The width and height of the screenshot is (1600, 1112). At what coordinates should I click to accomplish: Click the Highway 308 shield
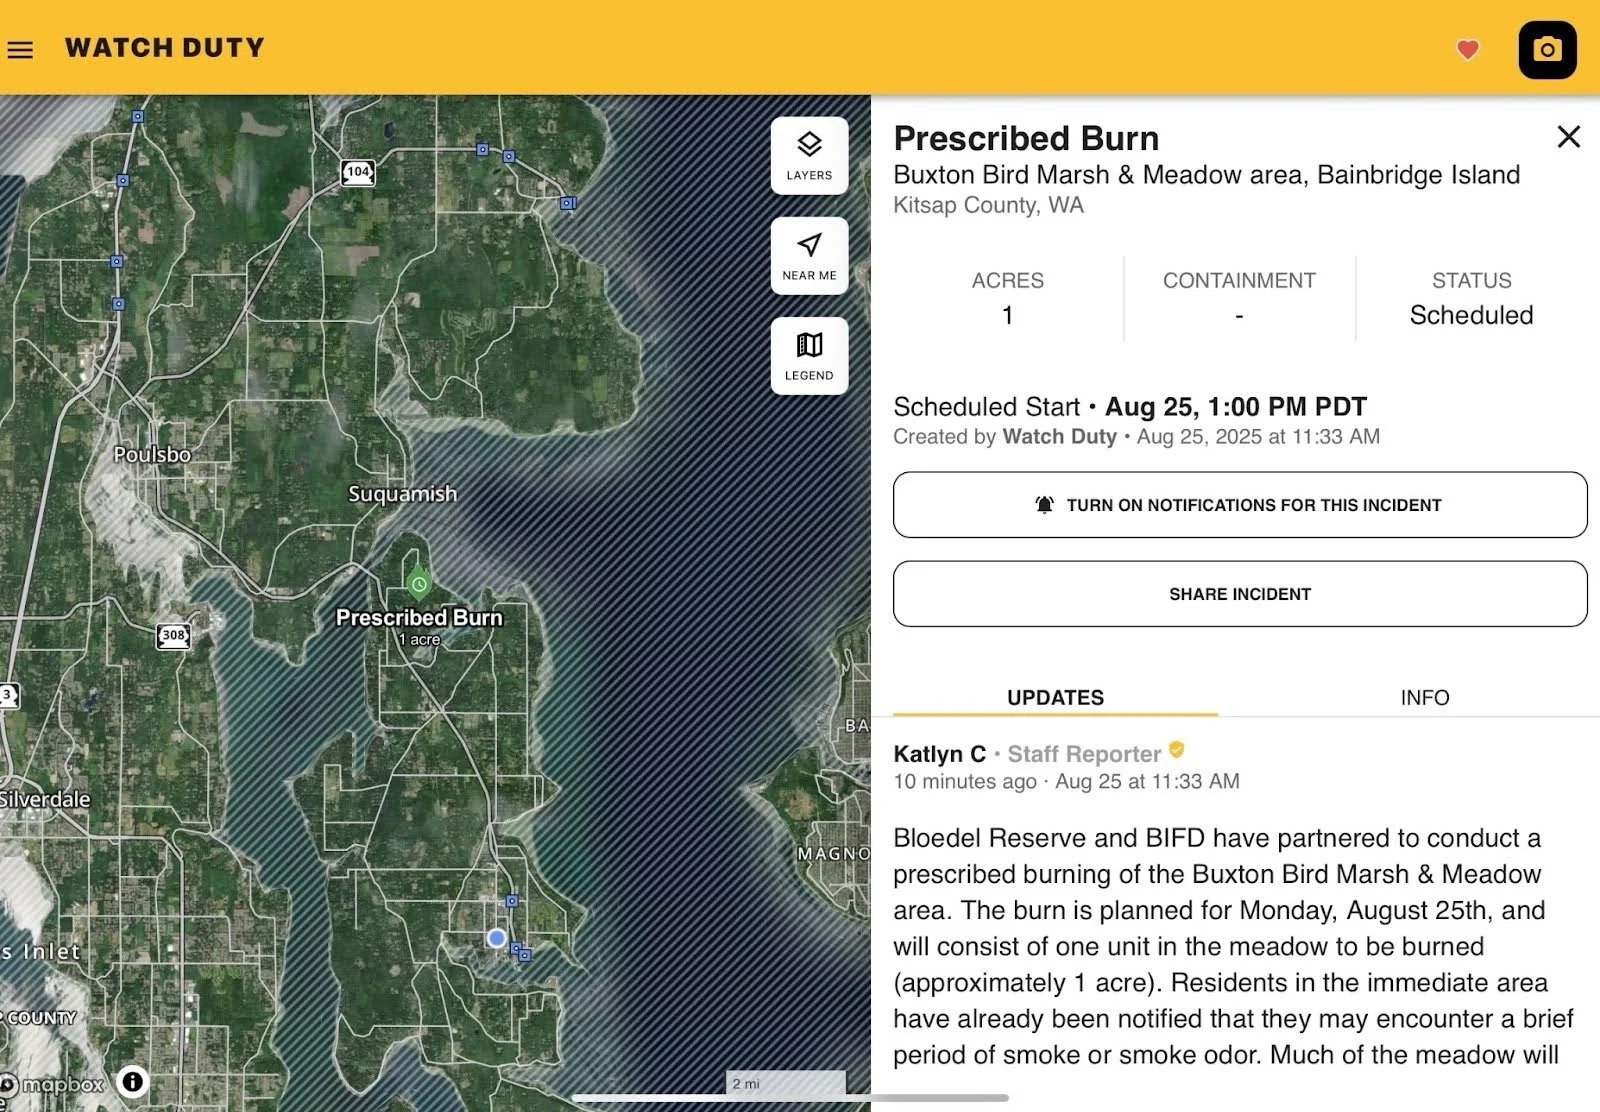pyautogui.click(x=174, y=635)
